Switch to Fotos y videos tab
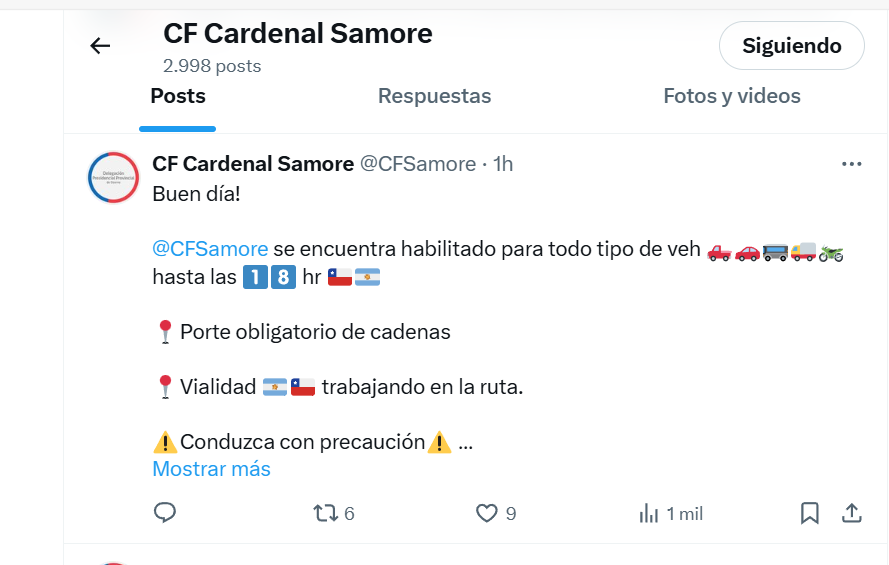Viewport: 889px width, 565px height. coord(732,96)
